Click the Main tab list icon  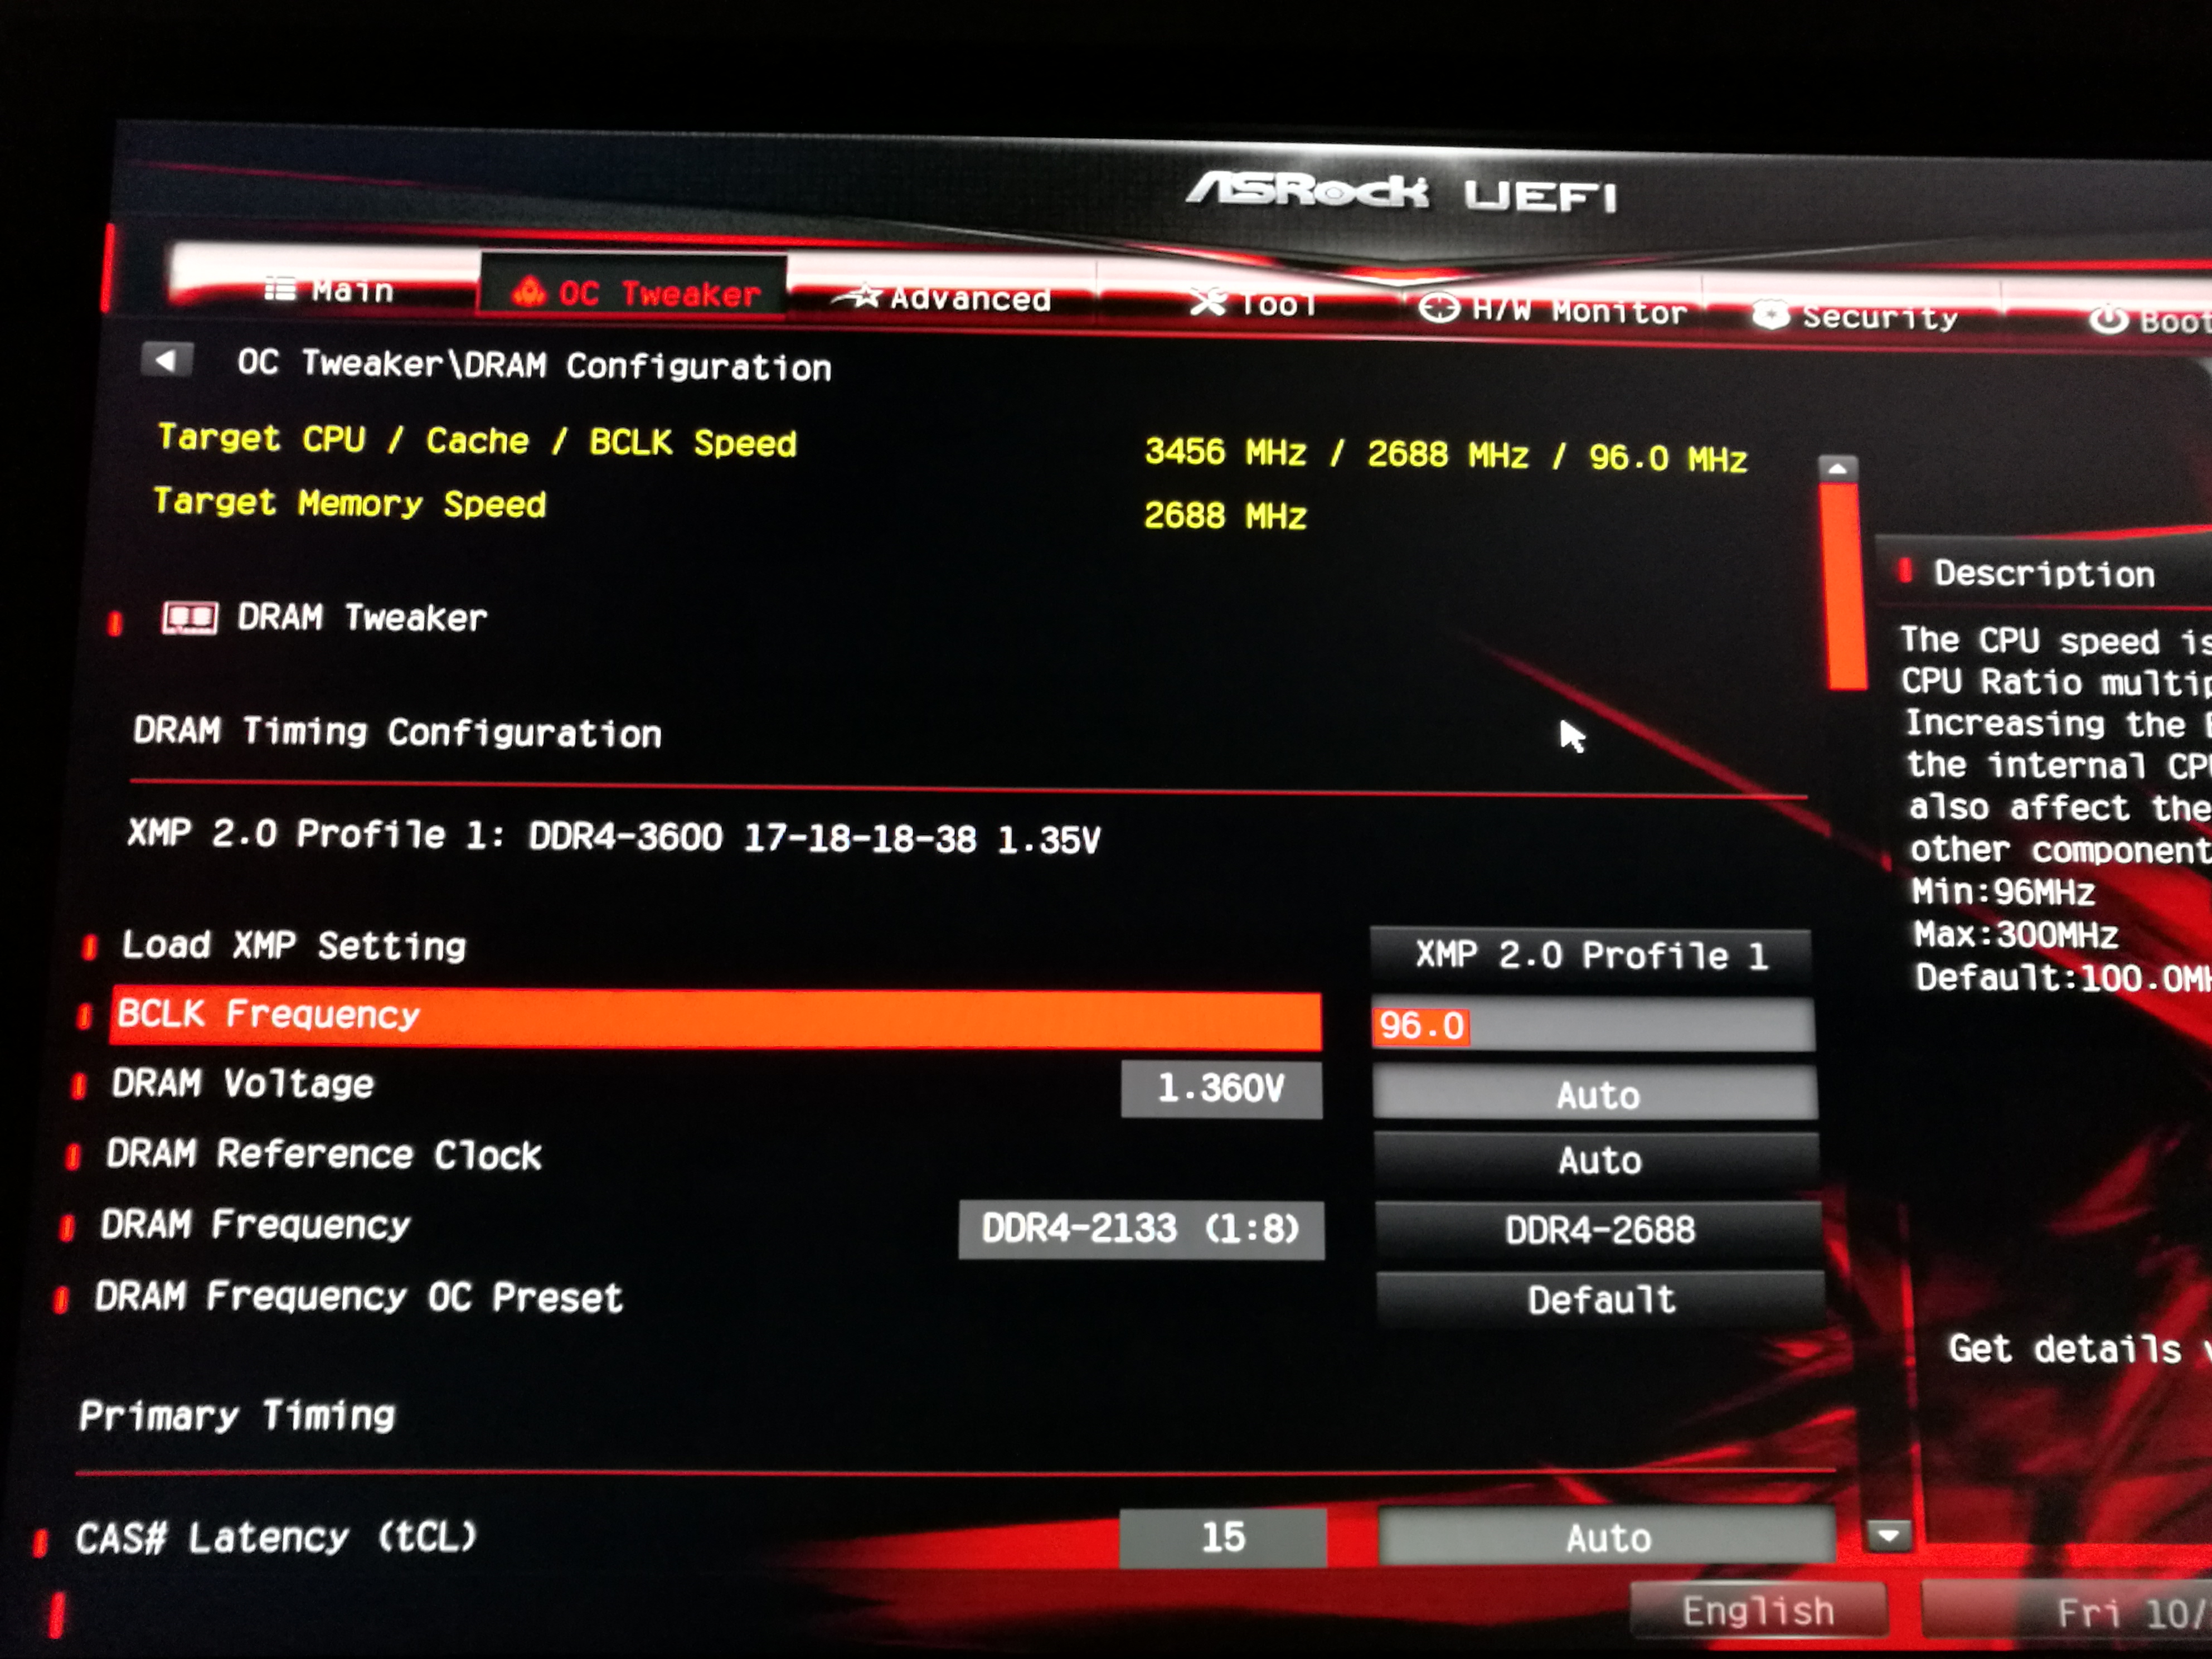pyautogui.click(x=280, y=289)
